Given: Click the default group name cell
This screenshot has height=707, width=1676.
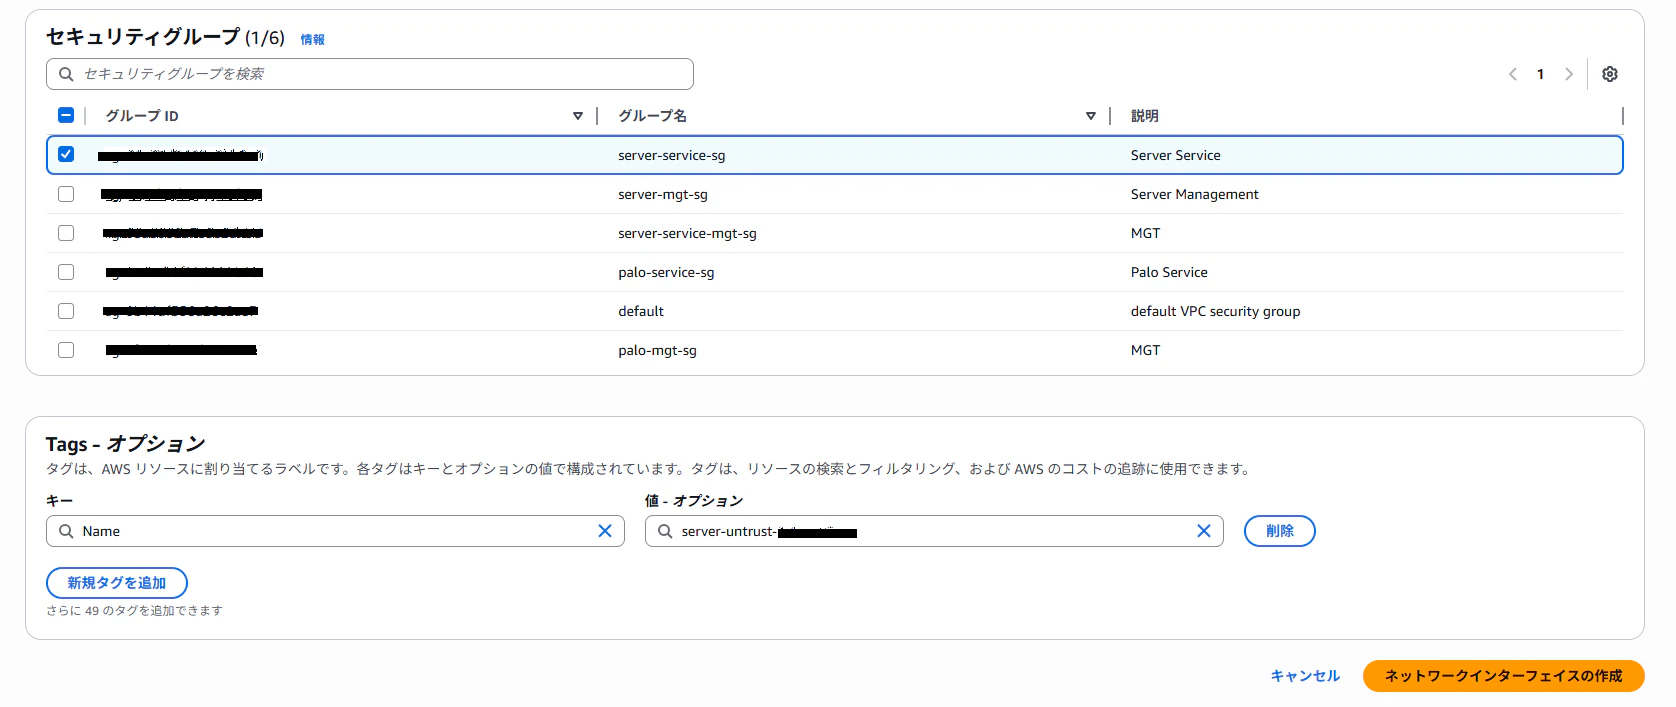Looking at the screenshot, I should coord(641,311).
